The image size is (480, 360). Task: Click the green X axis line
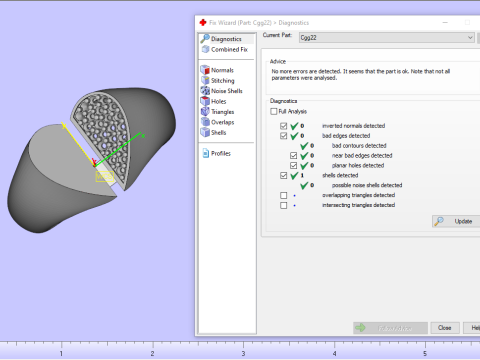(x=118, y=149)
